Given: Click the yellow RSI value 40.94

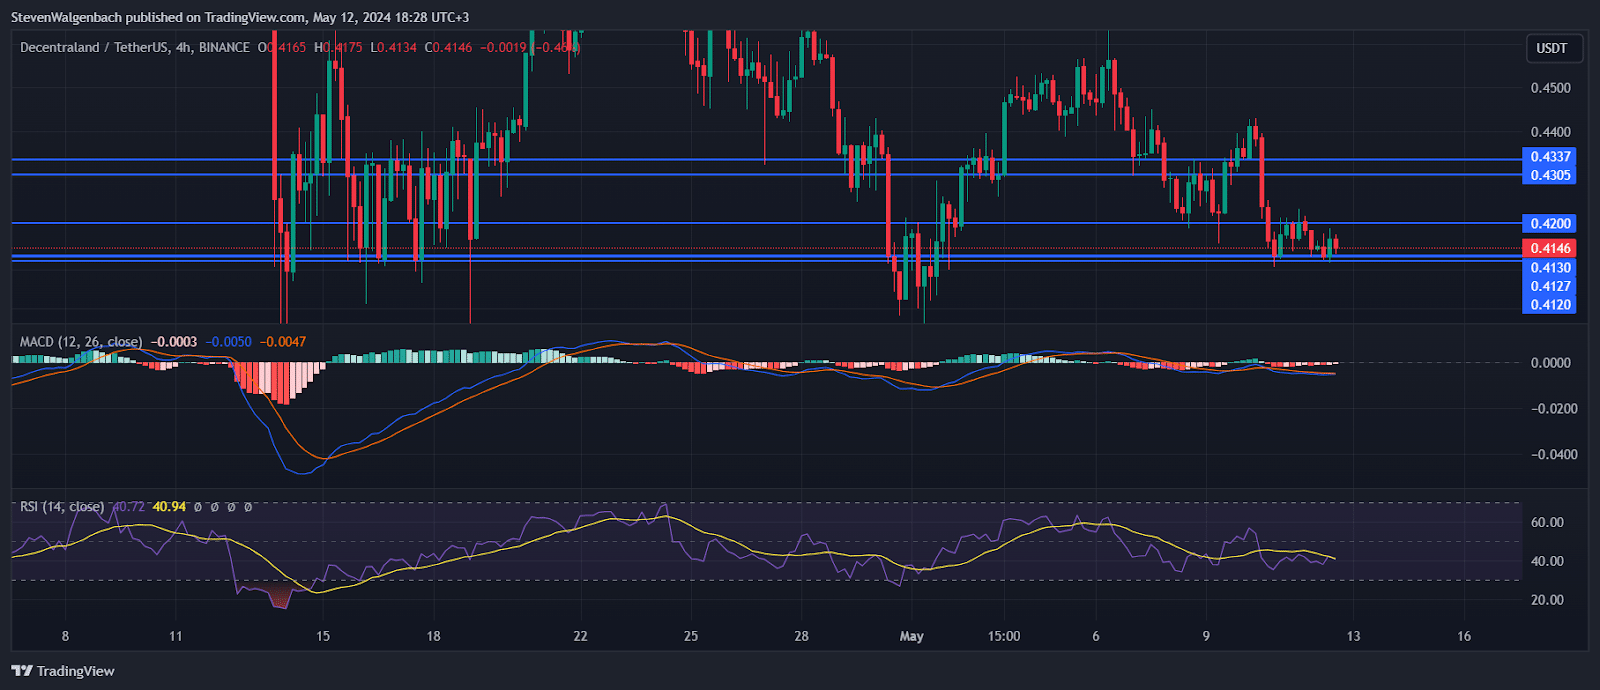Looking at the screenshot, I should pos(169,507).
